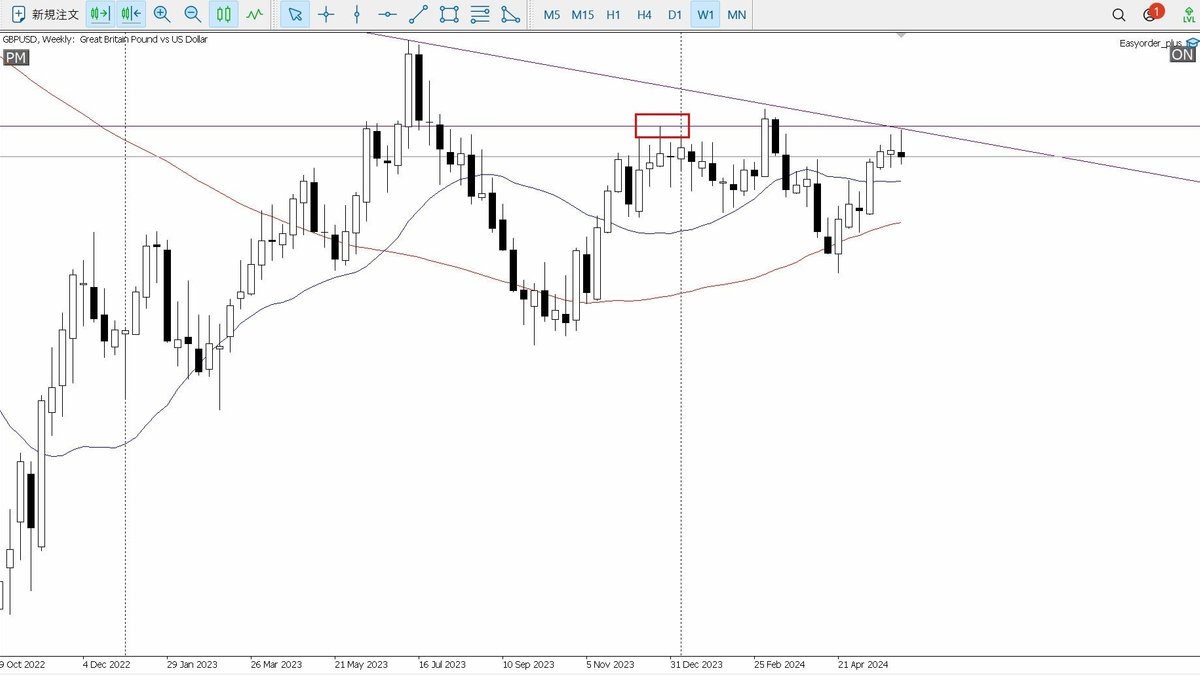Image resolution: width=1200 pixels, height=675 pixels.
Task: Click the PM button on chart
Action: [x=16, y=59]
